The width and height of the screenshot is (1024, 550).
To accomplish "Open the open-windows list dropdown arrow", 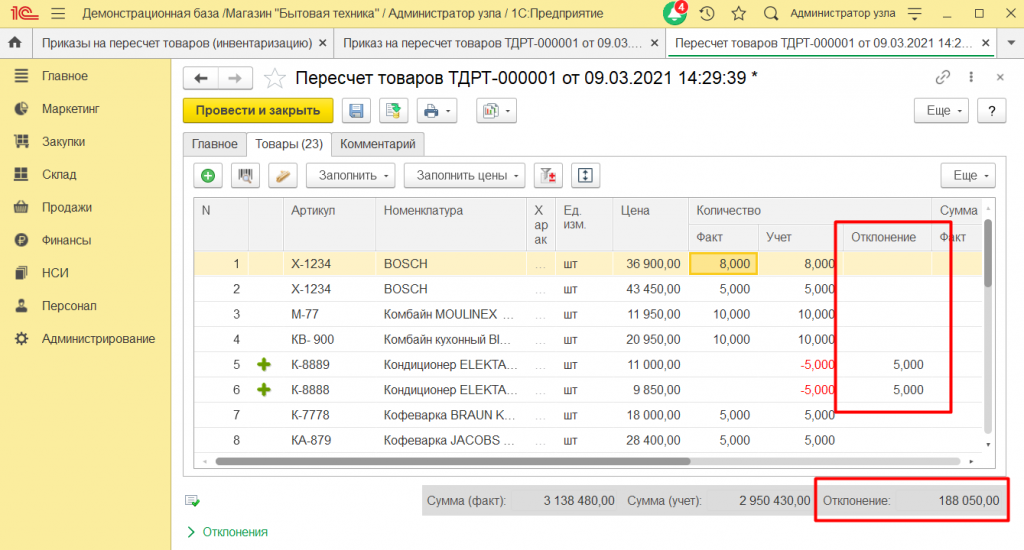I will pos(1011,43).
